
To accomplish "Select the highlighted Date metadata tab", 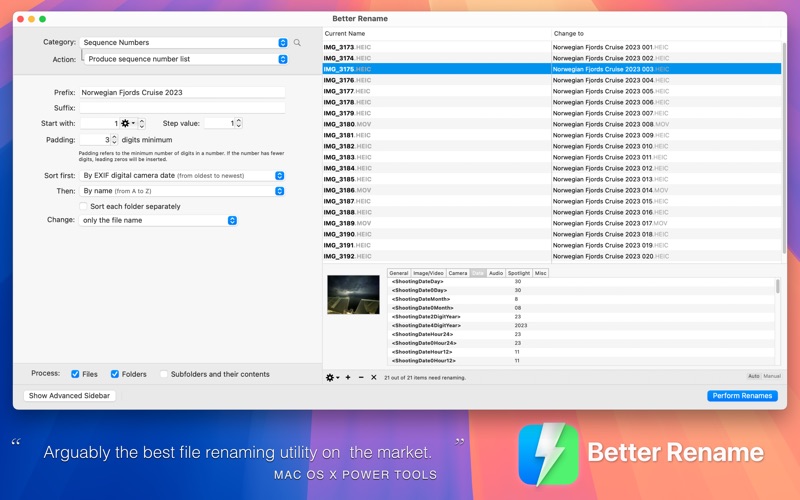I will 478,273.
